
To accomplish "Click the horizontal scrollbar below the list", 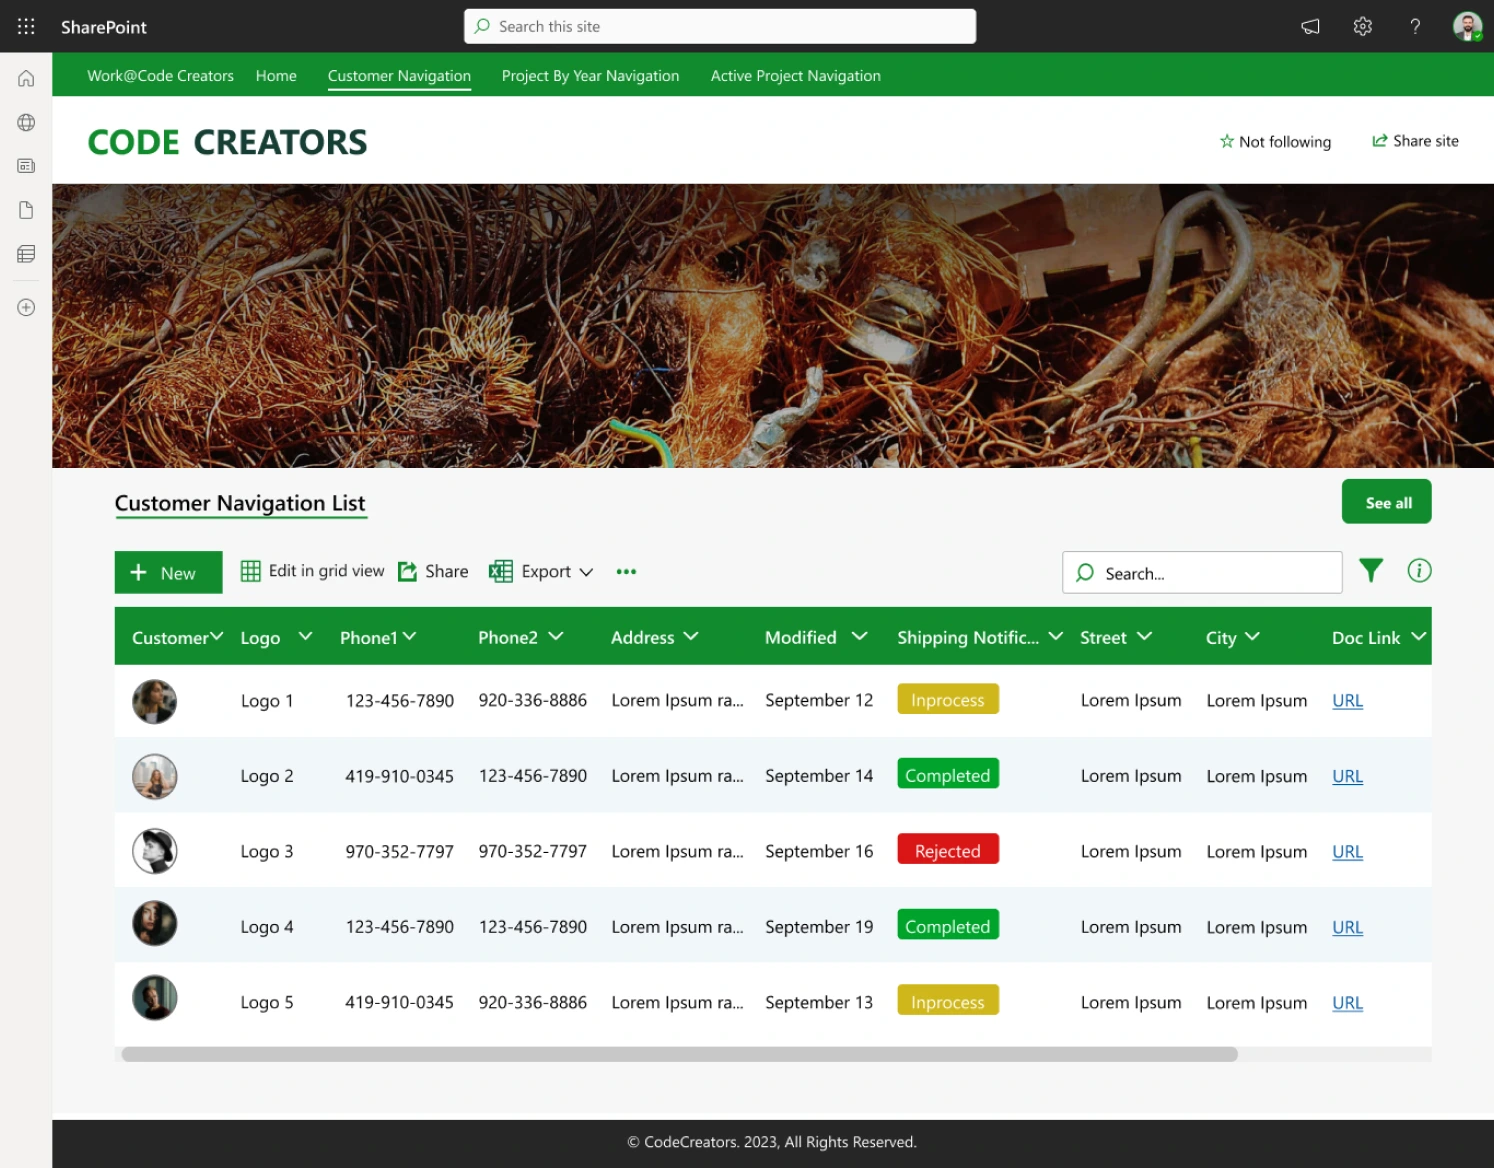I will click(678, 1054).
